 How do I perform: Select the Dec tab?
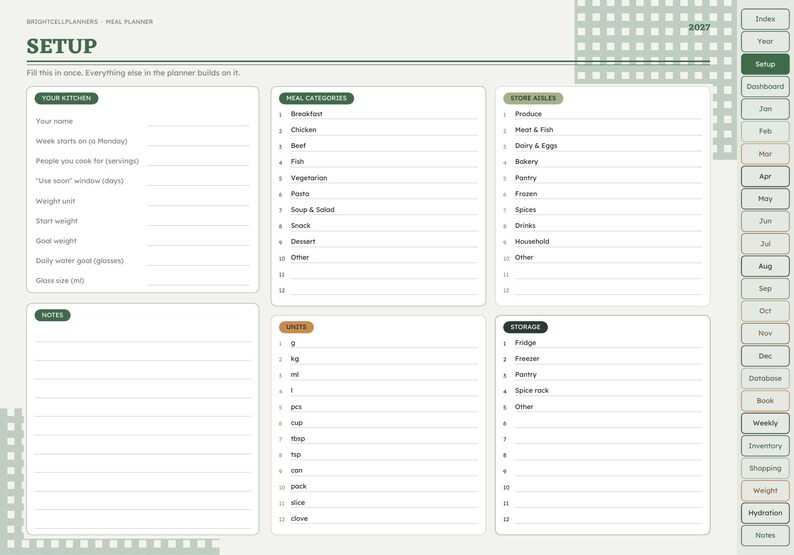pos(765,356)
